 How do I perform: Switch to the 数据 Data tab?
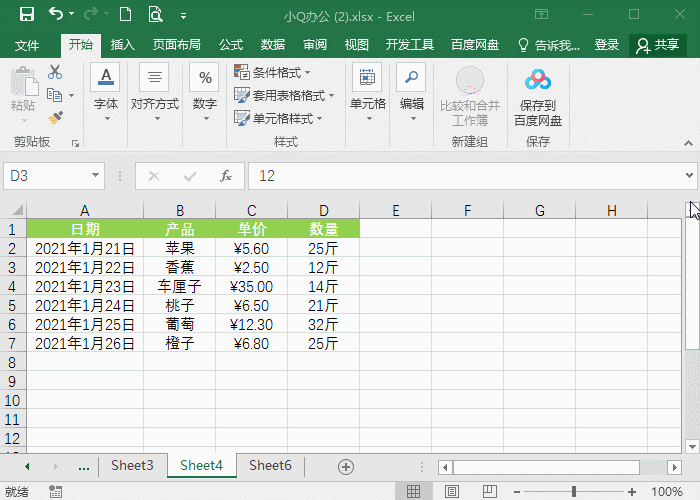tap(273, 45)
